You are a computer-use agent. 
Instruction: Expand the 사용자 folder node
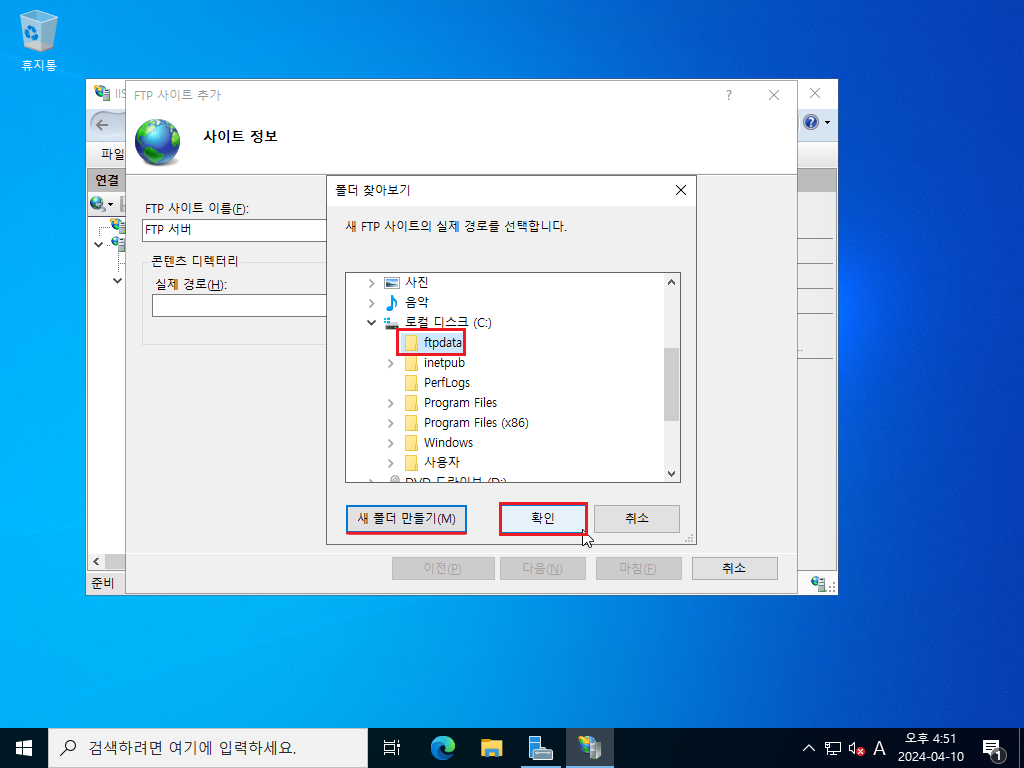tap(391, 463)
